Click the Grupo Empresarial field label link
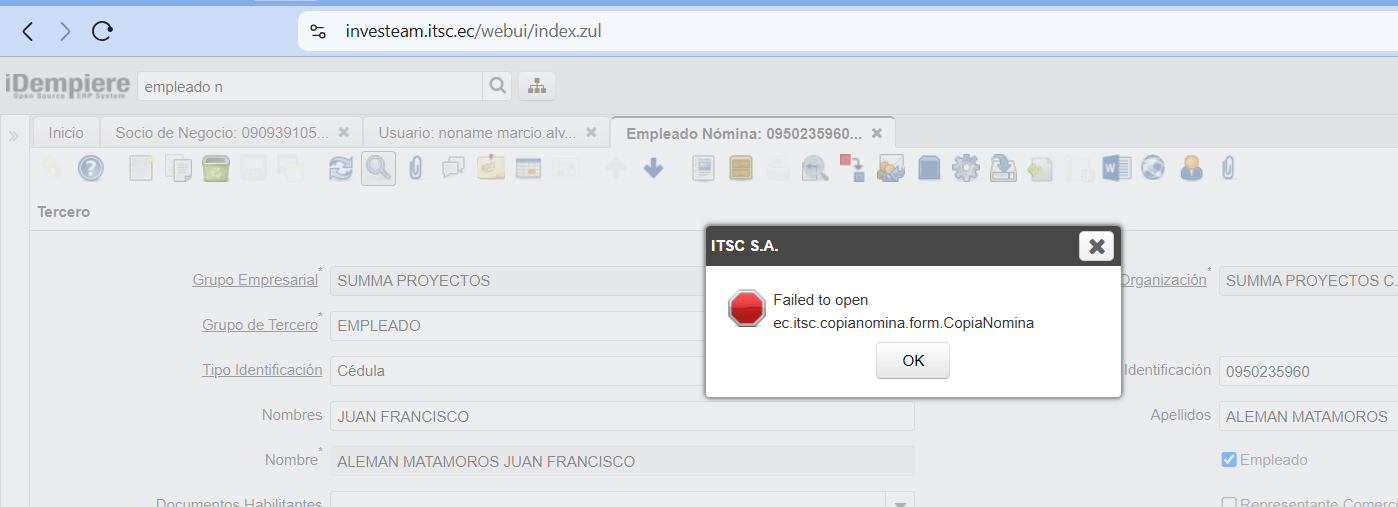The image size is (1398, 507). coord(255,281)
